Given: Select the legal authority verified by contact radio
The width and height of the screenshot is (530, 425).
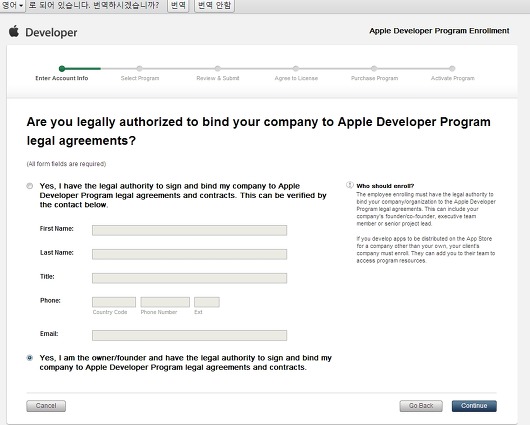Looking at the screenshot, I should [30, 186].
